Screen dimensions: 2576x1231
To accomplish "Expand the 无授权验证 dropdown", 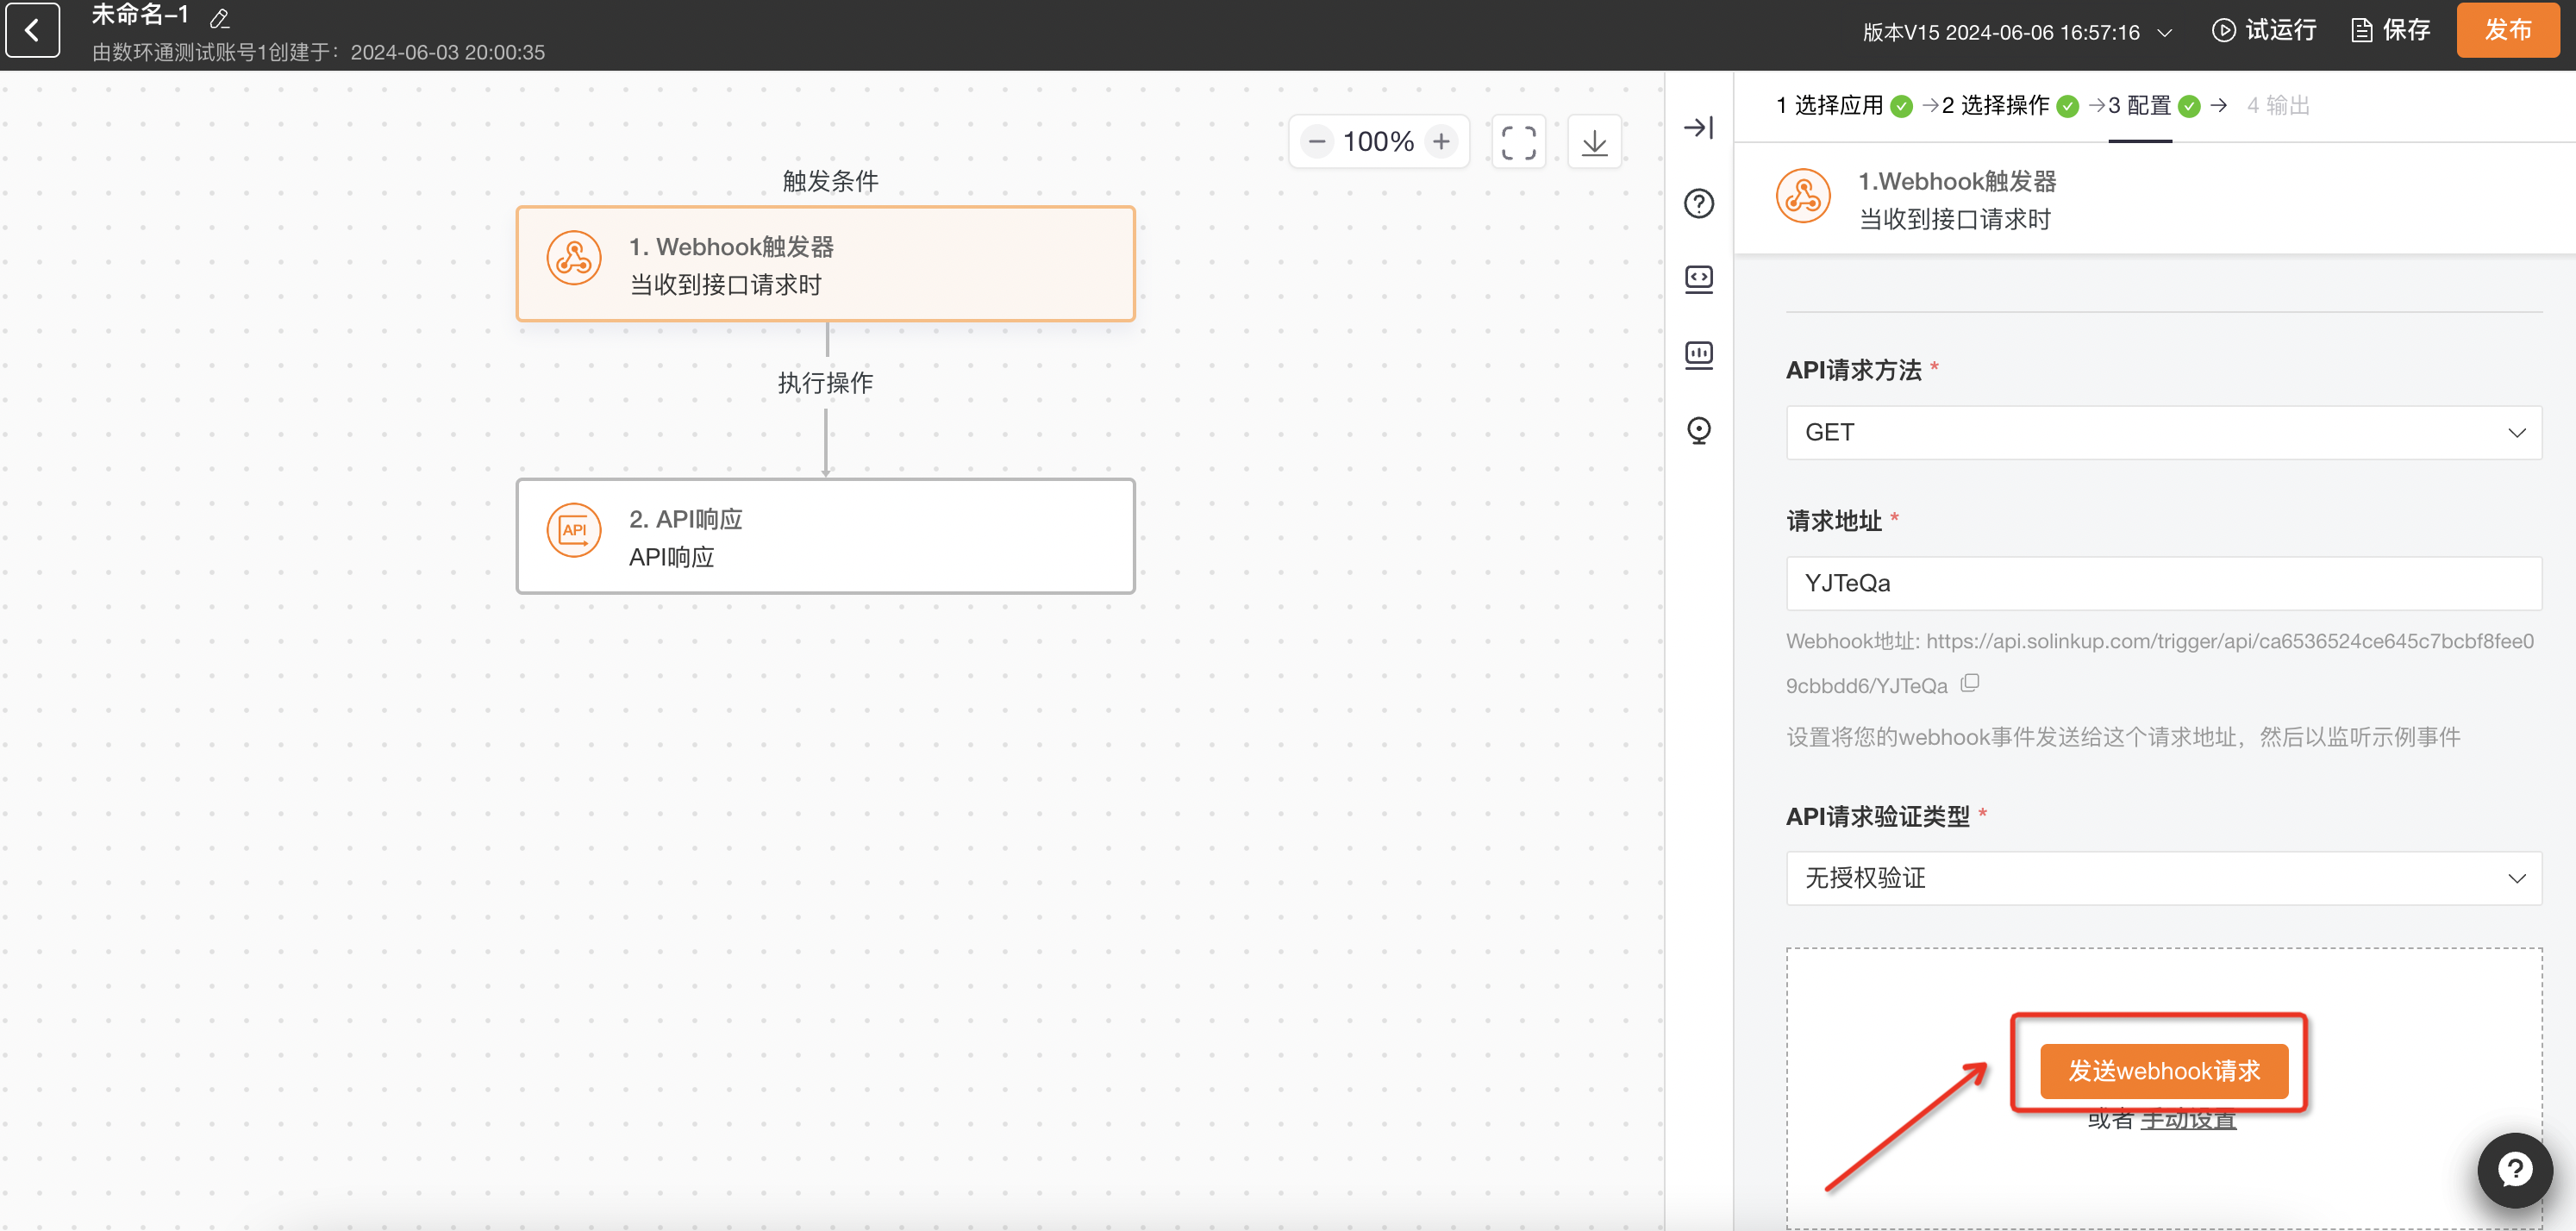I will (x=2163, y=878).
